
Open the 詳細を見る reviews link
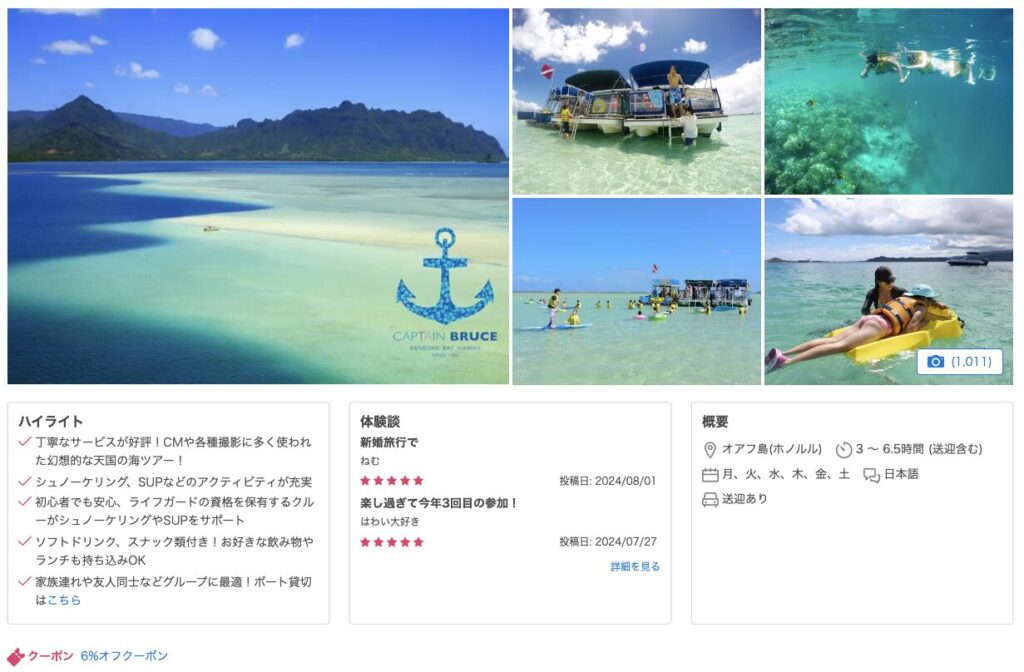click(x=635, y=566)
